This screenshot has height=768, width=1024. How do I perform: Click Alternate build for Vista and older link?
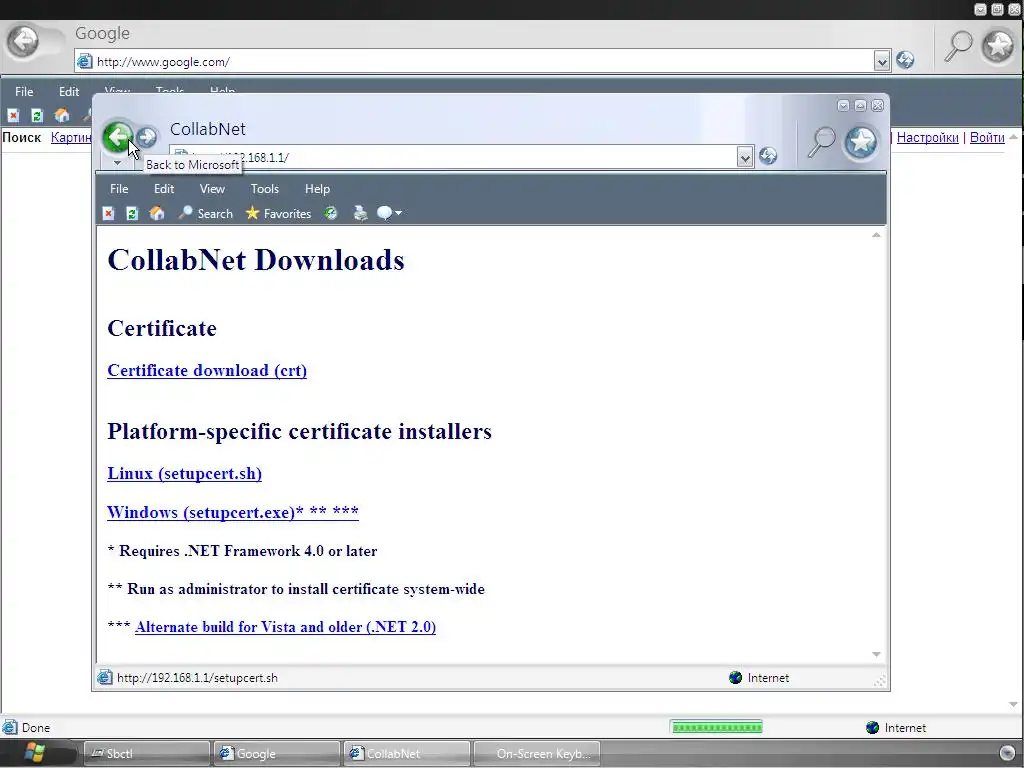285,627
